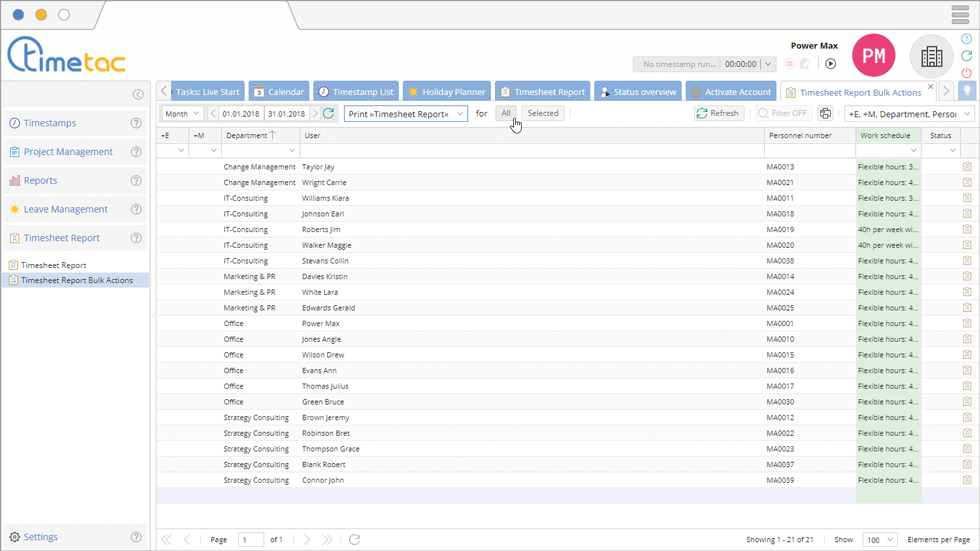The image size is (980, 551).
Task: Open timesheet icon in Taylor Jay row
Action: click(x=967, y=167)
